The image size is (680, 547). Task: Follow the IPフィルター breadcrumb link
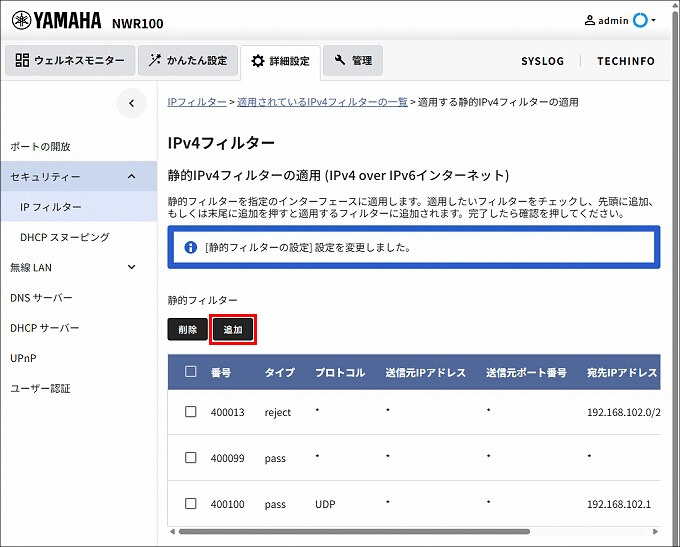click(x=197, y=102)
